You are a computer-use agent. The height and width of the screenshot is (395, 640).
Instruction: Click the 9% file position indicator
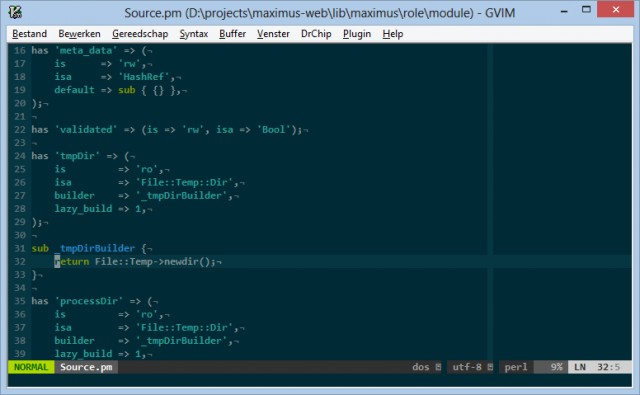tap(556, 367)
